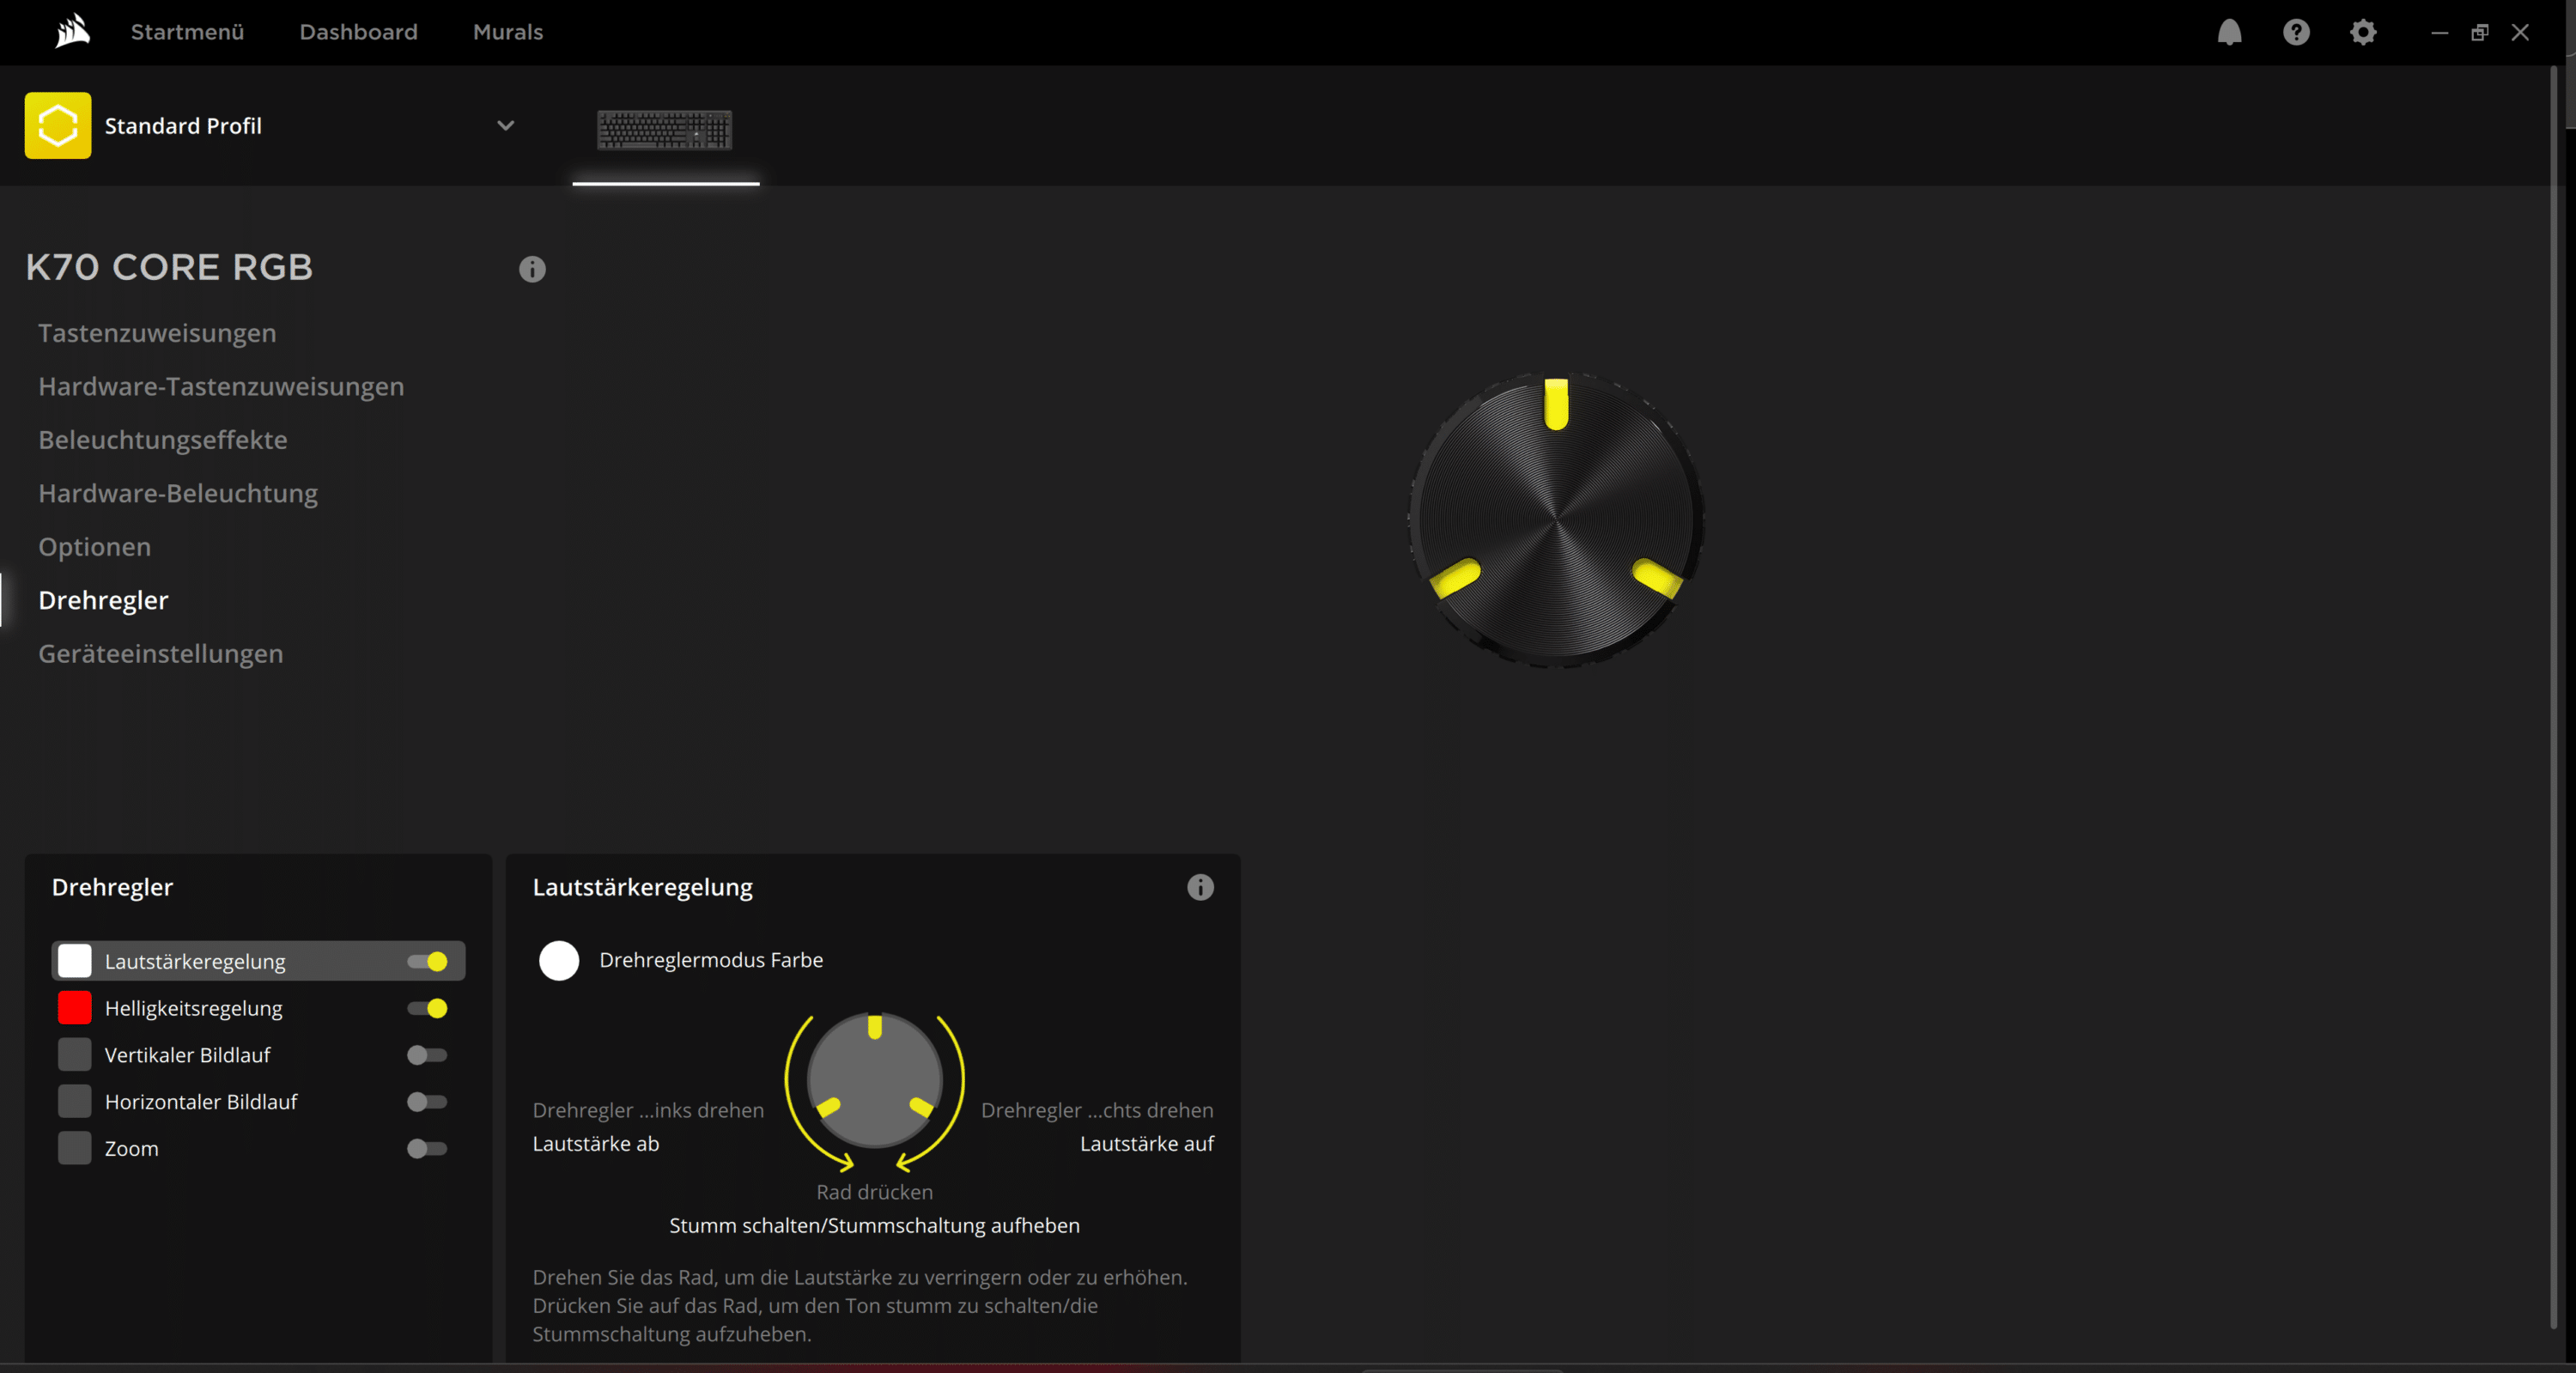Click the white Drehreglermodus Farbe swatch

(x=559, y=960)
